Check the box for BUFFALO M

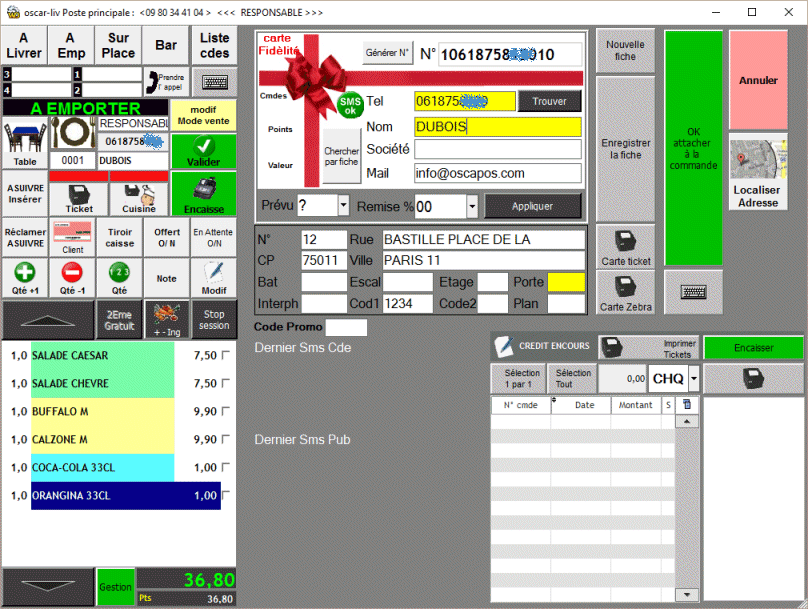click(225, 412)
